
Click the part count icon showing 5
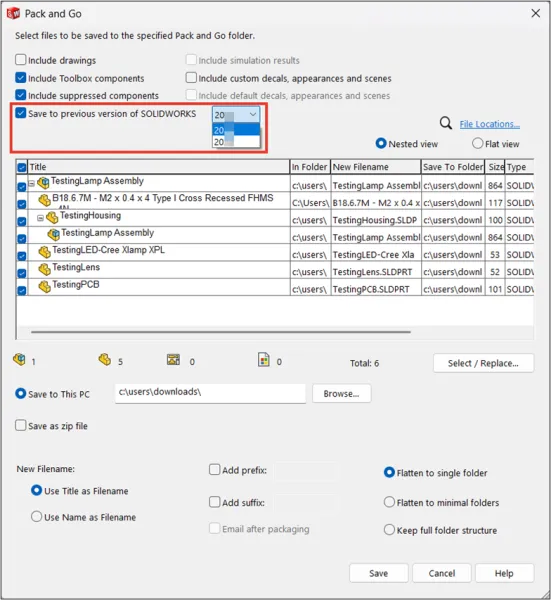pyautogui.click(x=104, y=359)
